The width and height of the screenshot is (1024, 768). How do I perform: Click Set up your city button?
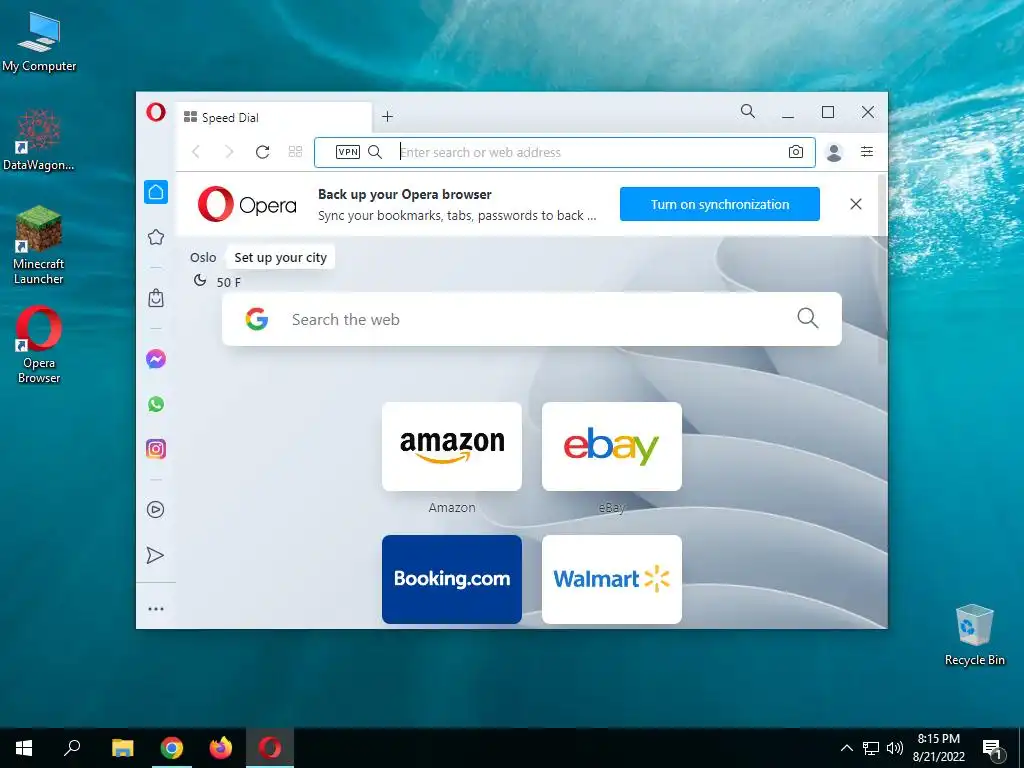click(x=280, y=257)
